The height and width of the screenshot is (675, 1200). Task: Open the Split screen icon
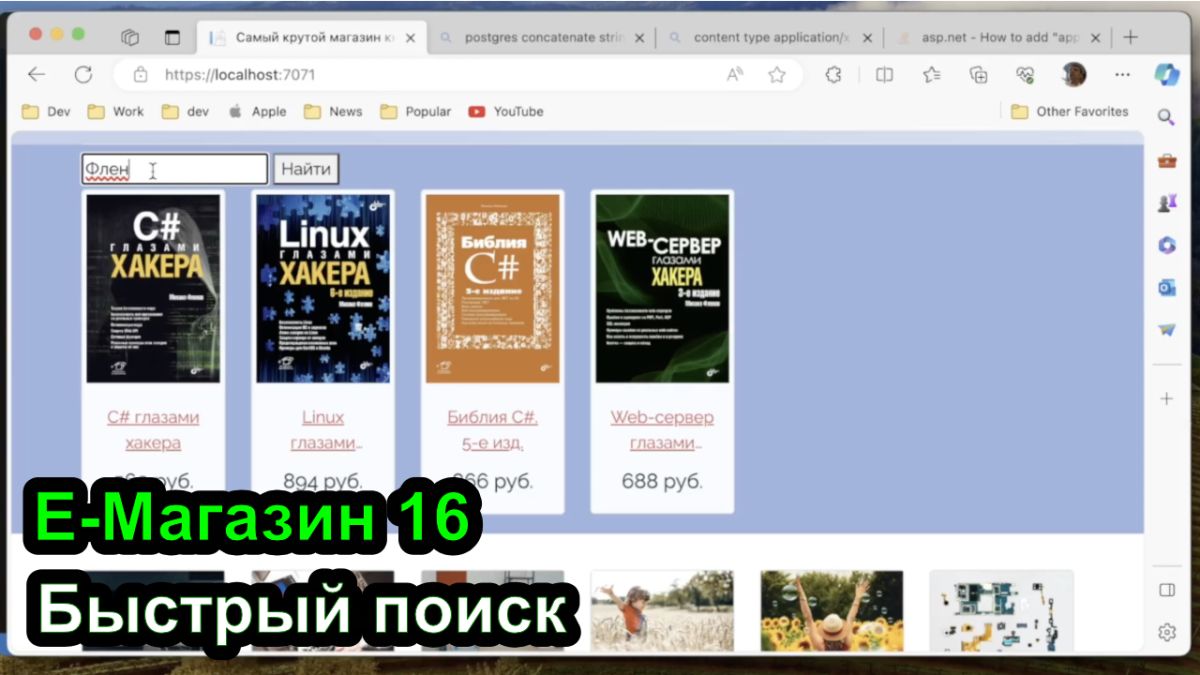(x=884, y=74)
